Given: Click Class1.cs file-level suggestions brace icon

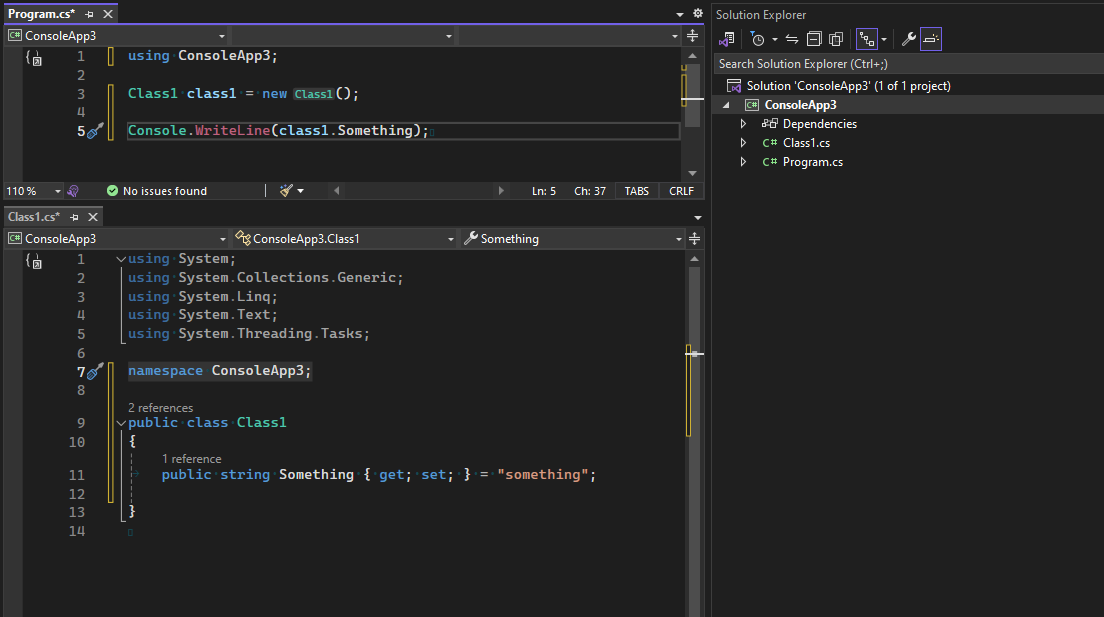Looking at the screenshot, I should pos(34,261).
